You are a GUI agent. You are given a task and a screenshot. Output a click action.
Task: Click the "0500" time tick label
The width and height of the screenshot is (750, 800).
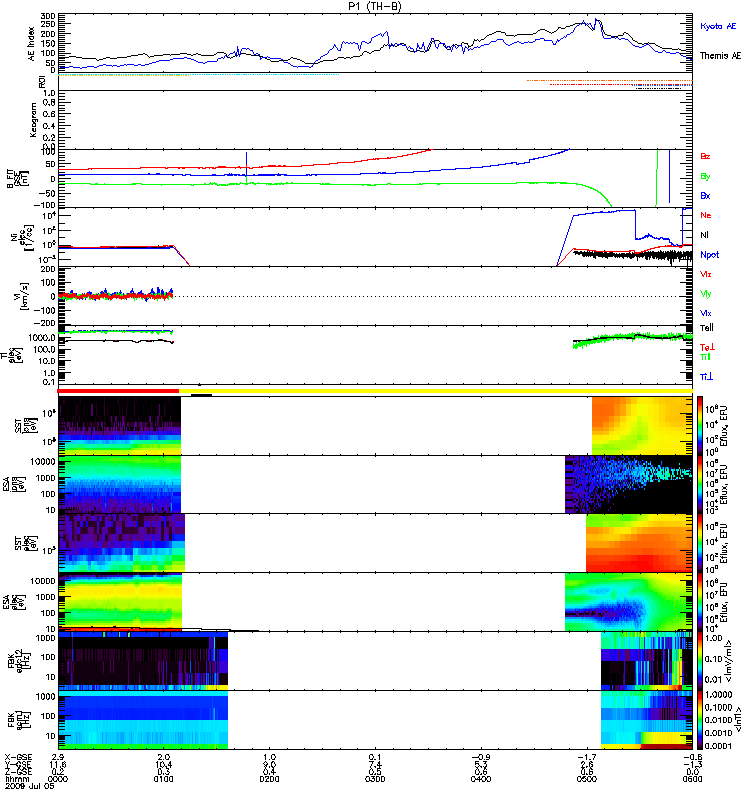(587, 779)
